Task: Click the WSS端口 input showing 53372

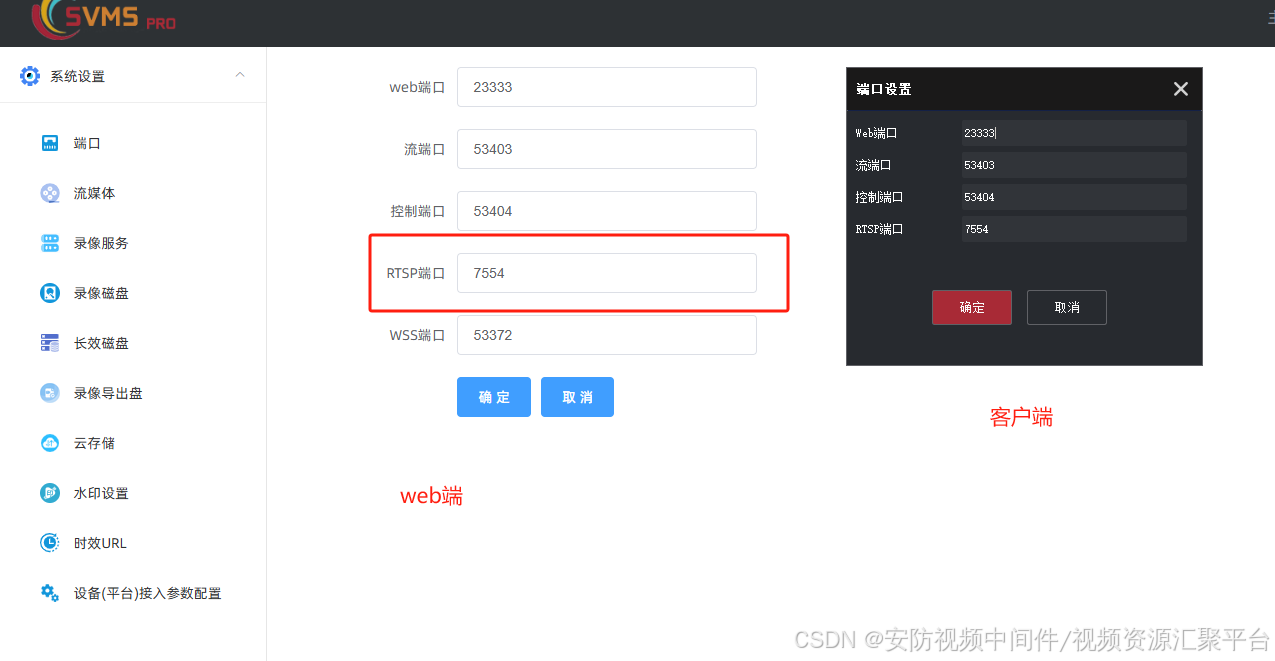Action: 607,335
